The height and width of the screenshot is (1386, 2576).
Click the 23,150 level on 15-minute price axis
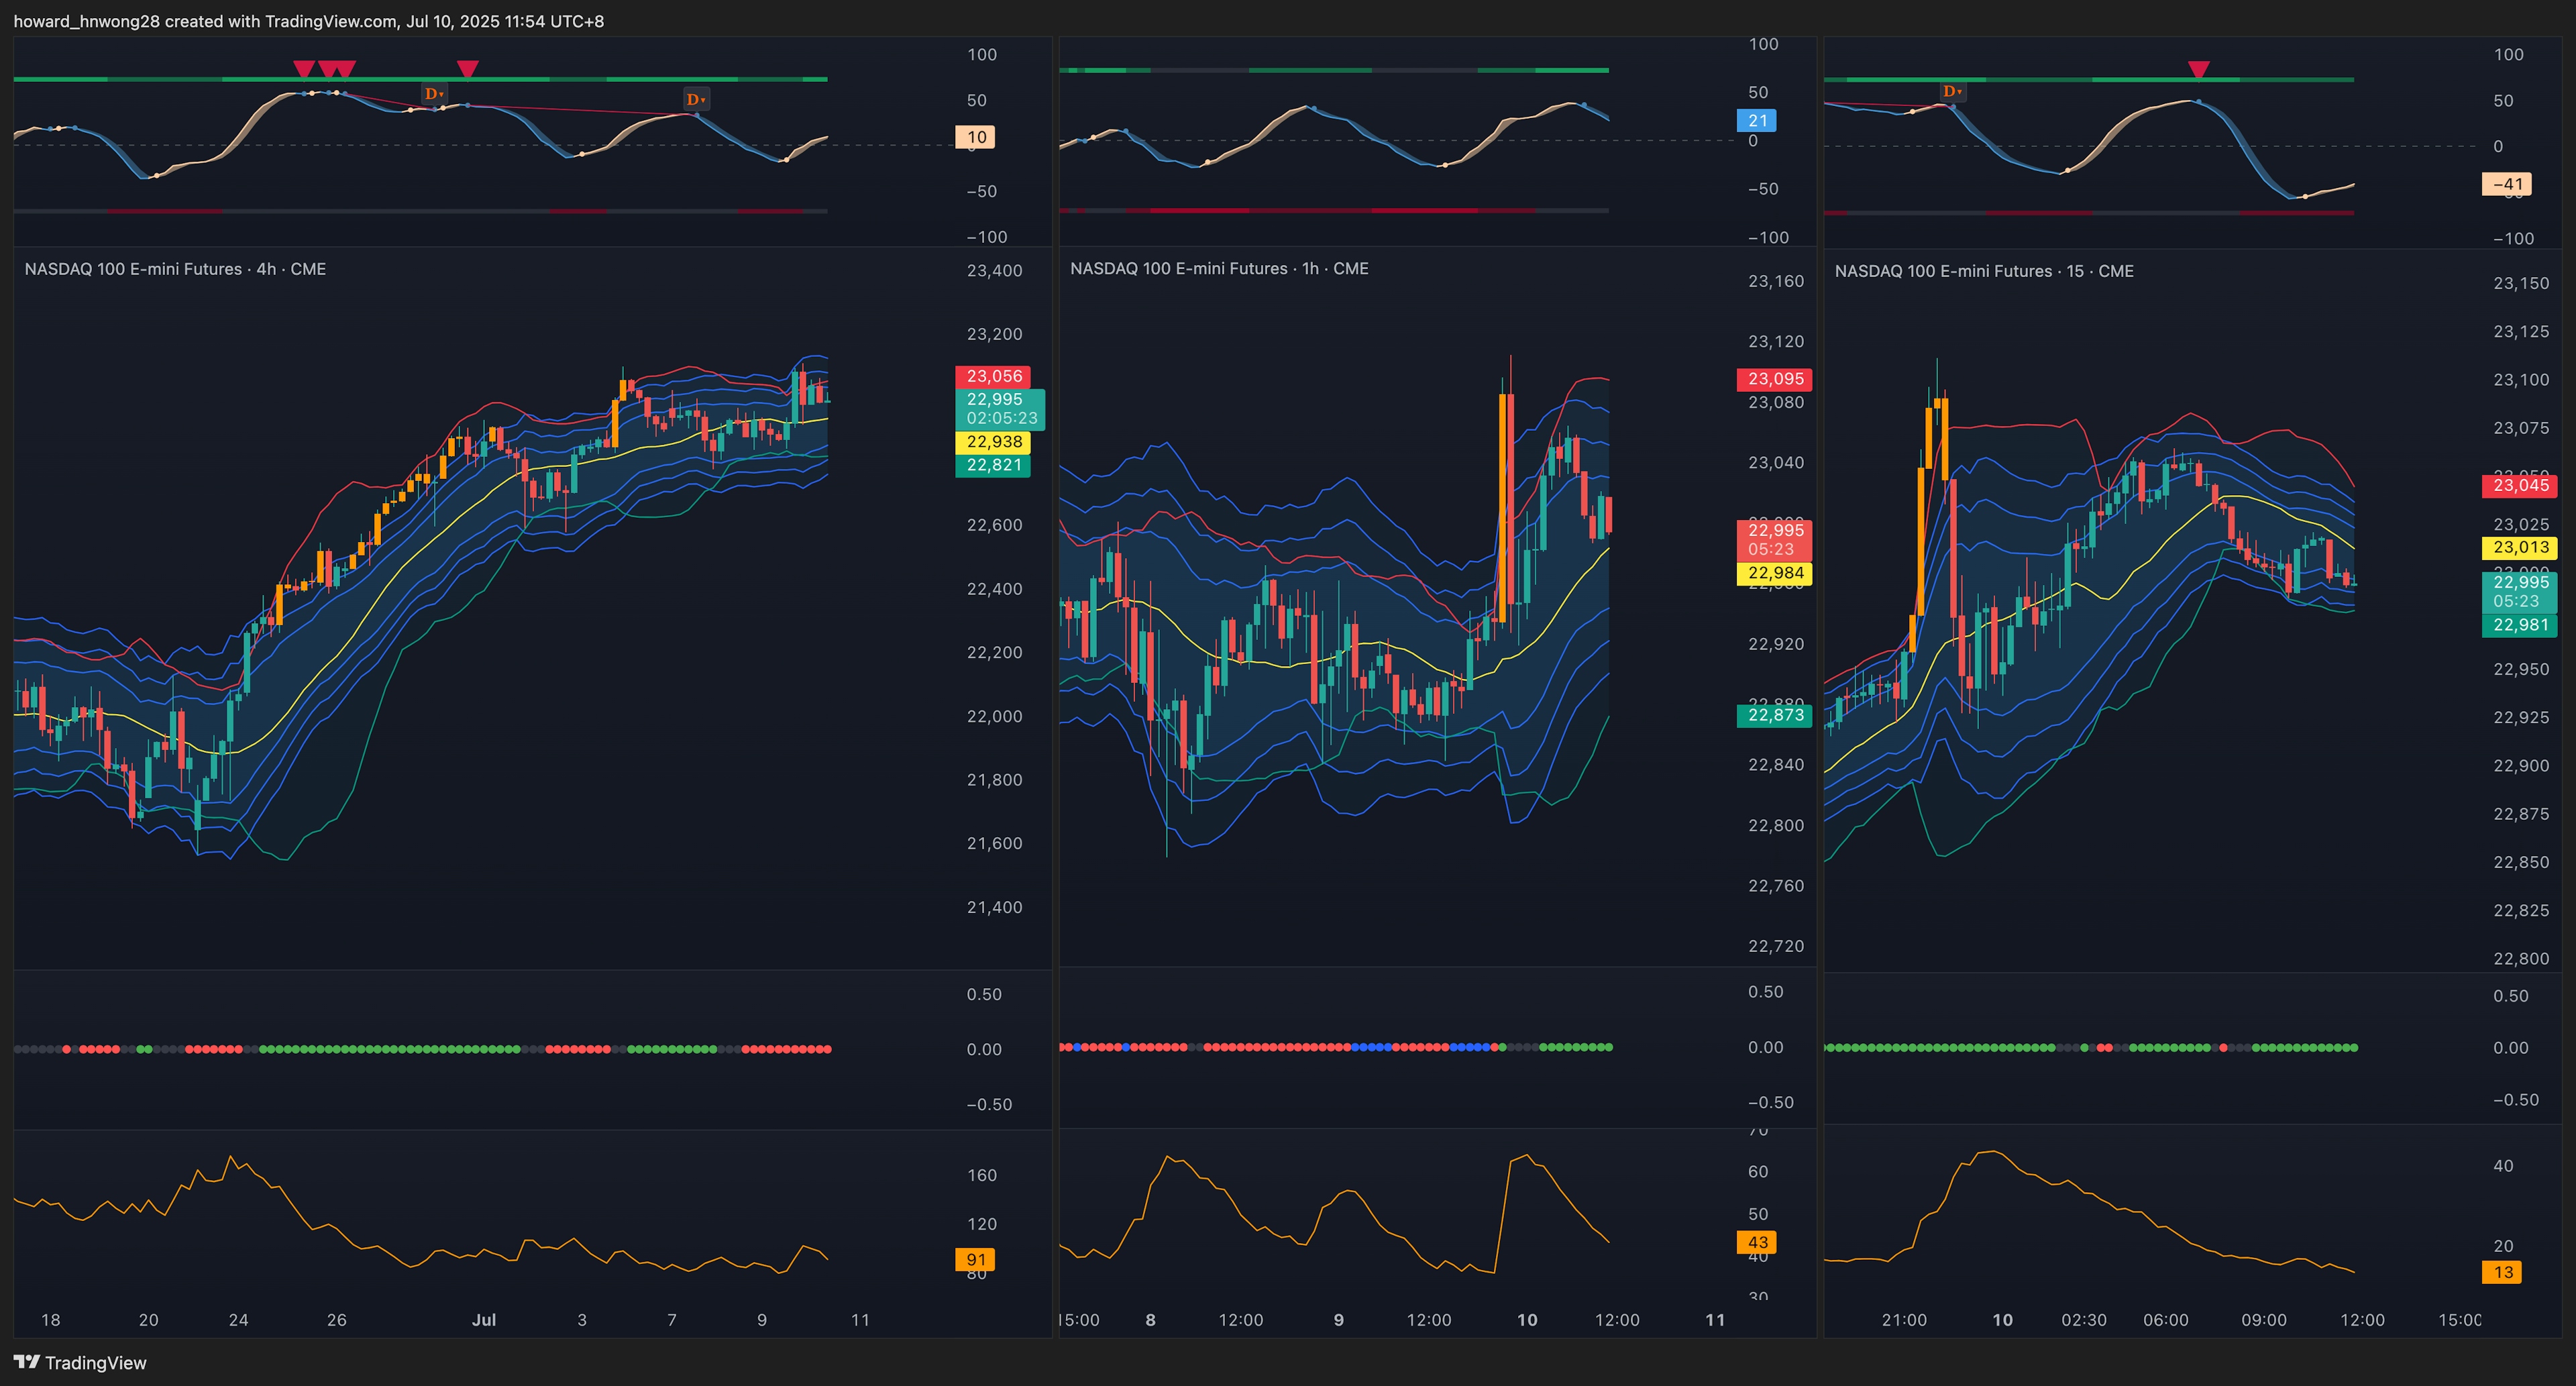tap(2521, 283)
